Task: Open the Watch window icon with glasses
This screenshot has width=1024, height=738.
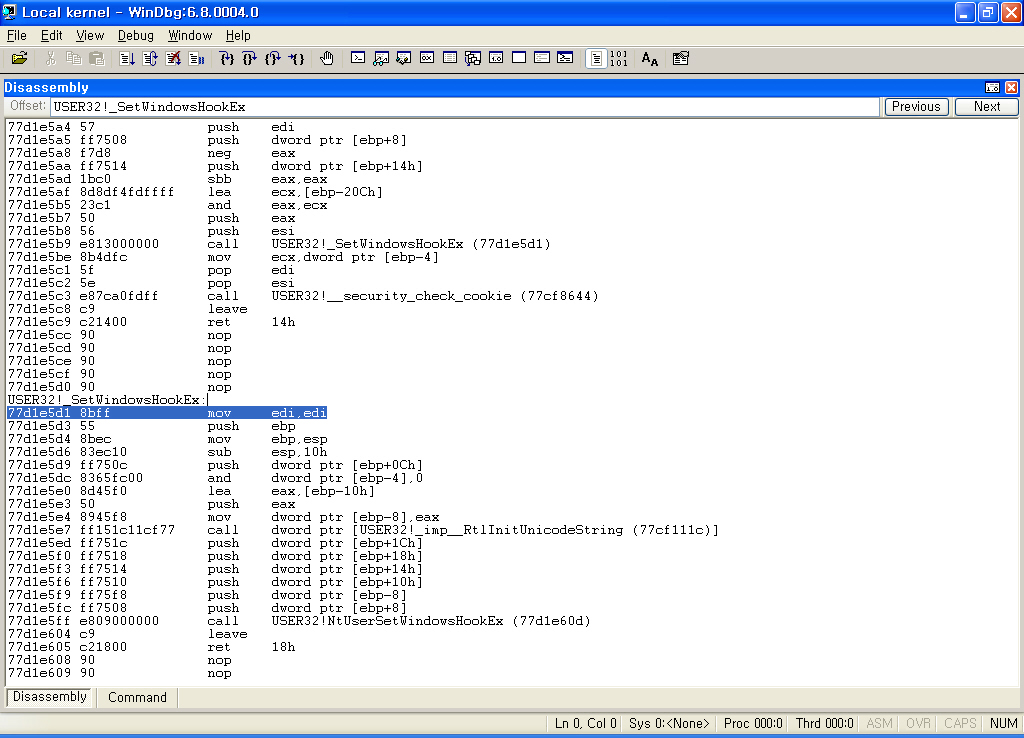Action: pyautogui.click(x=381, y=59)
